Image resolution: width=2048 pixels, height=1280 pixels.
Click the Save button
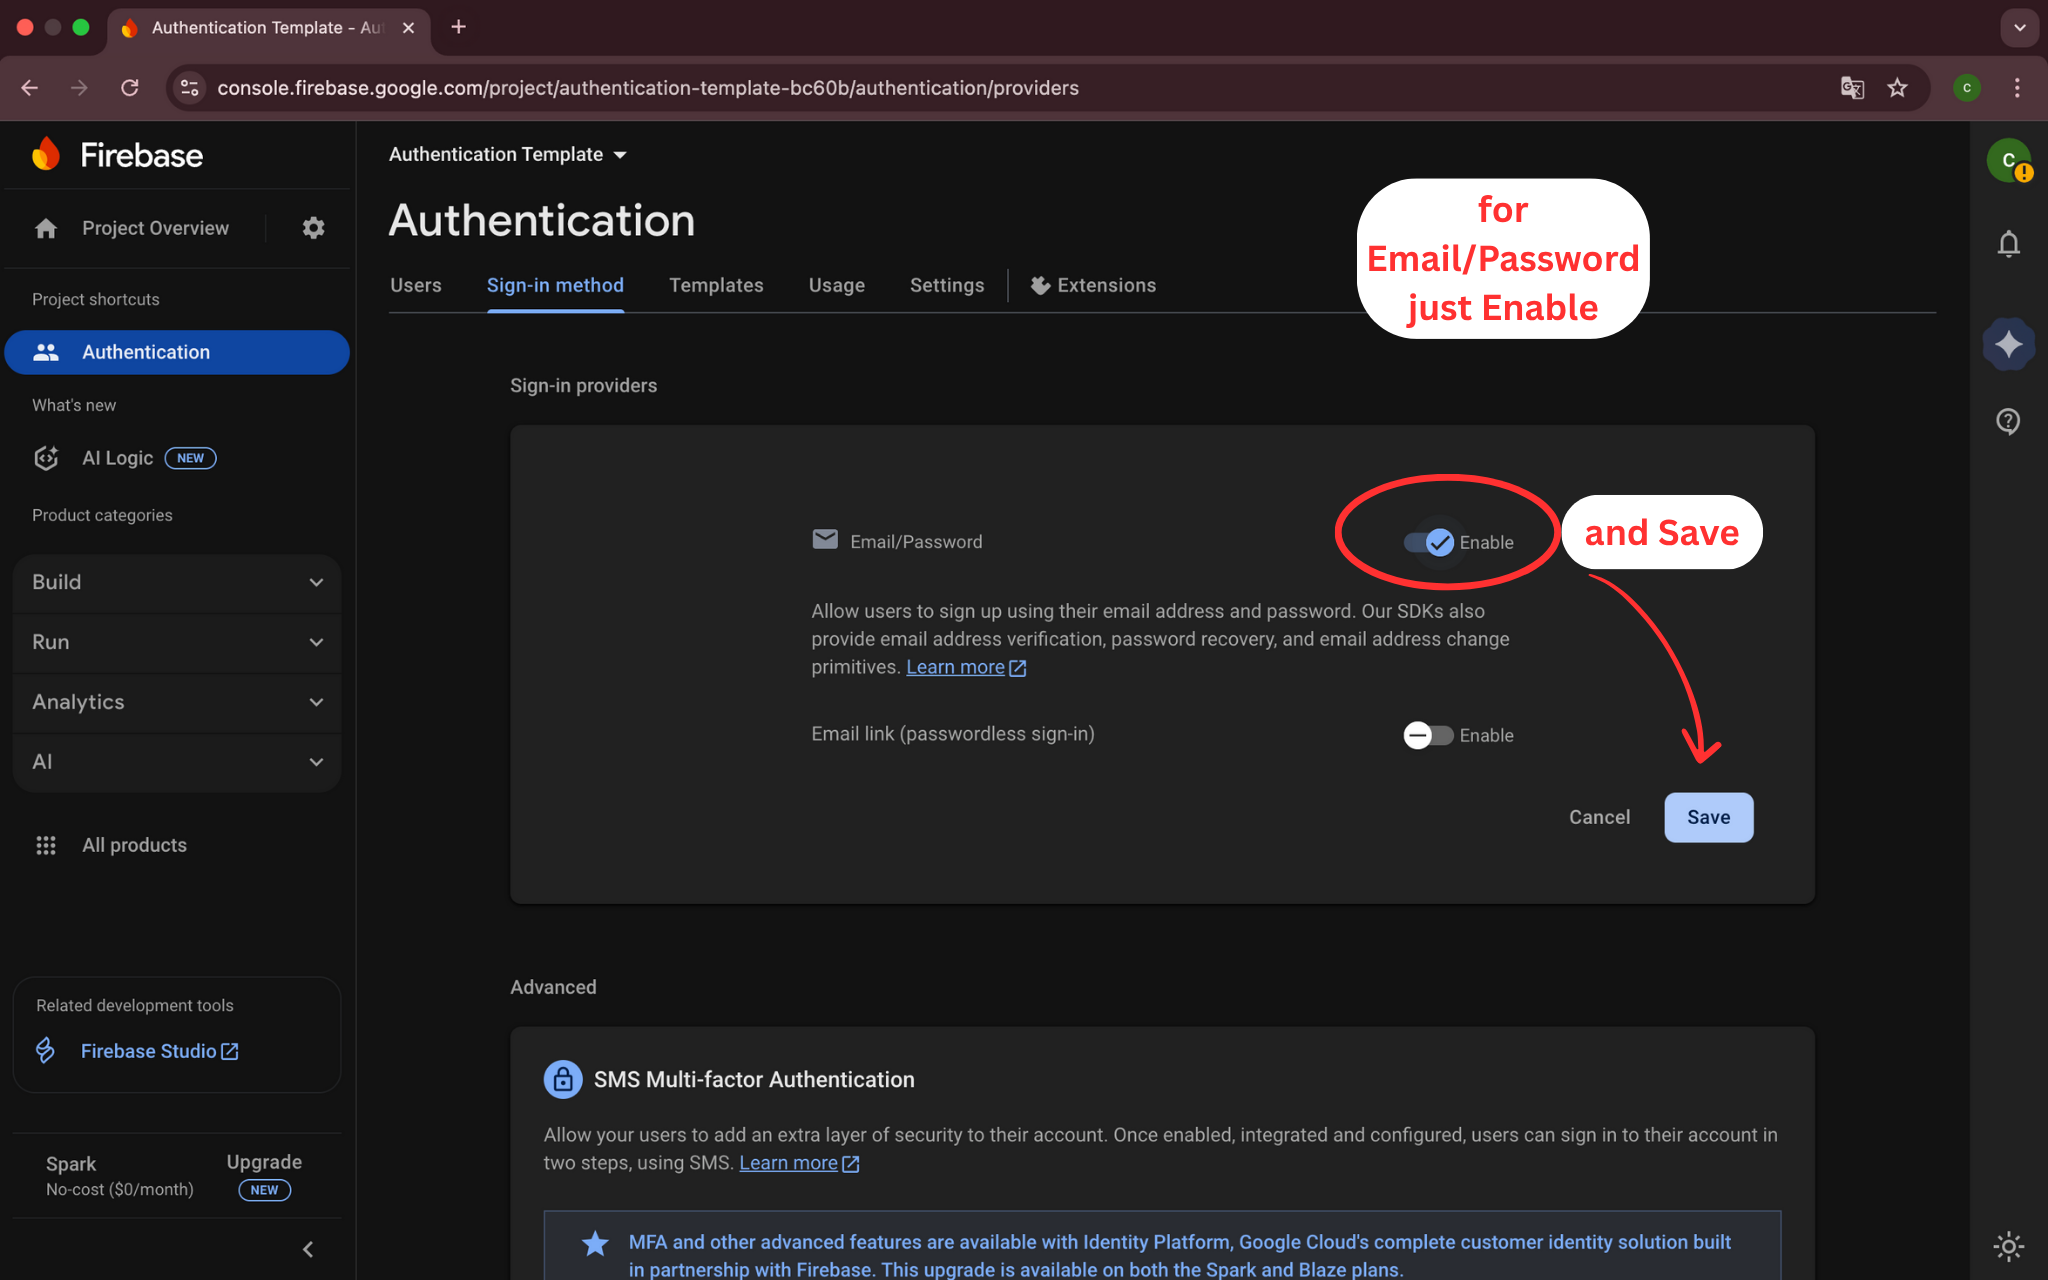1708,817
